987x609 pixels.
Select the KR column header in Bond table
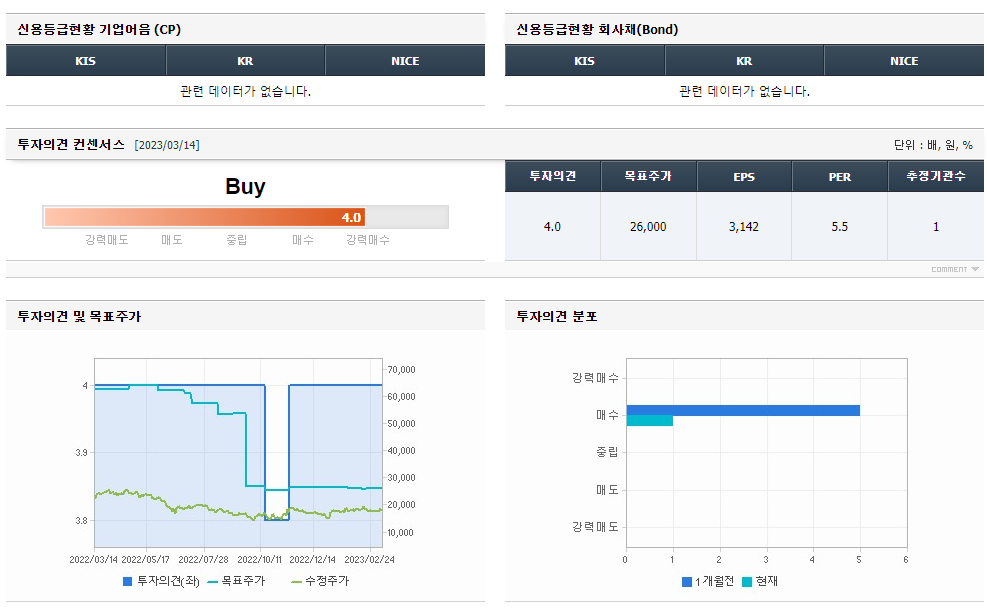744,60
